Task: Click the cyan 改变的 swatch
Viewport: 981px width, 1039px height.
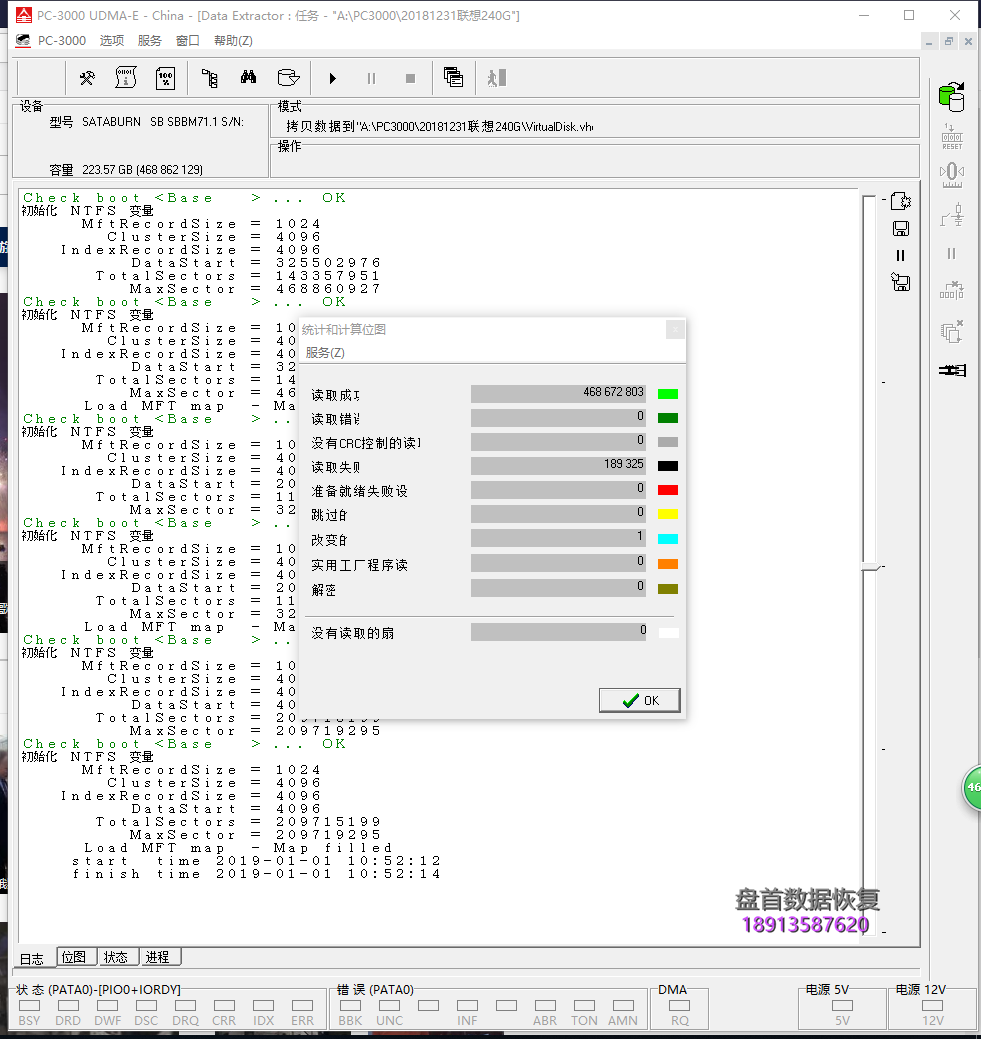Action: click(667, 539)
